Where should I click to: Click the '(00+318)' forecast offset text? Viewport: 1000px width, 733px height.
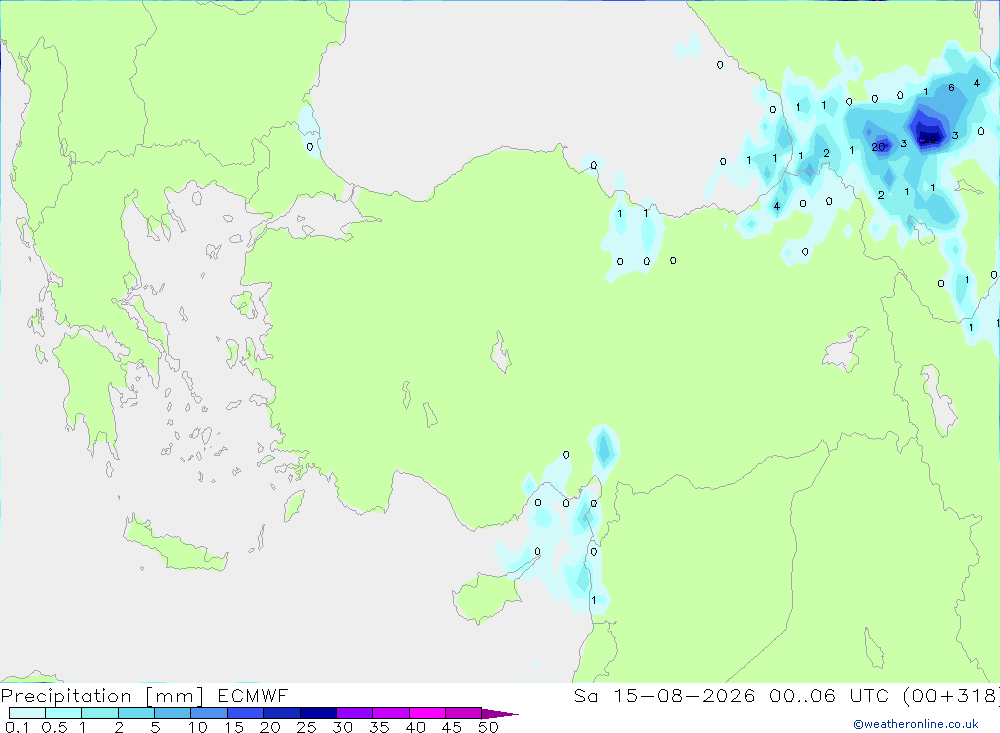952,695
